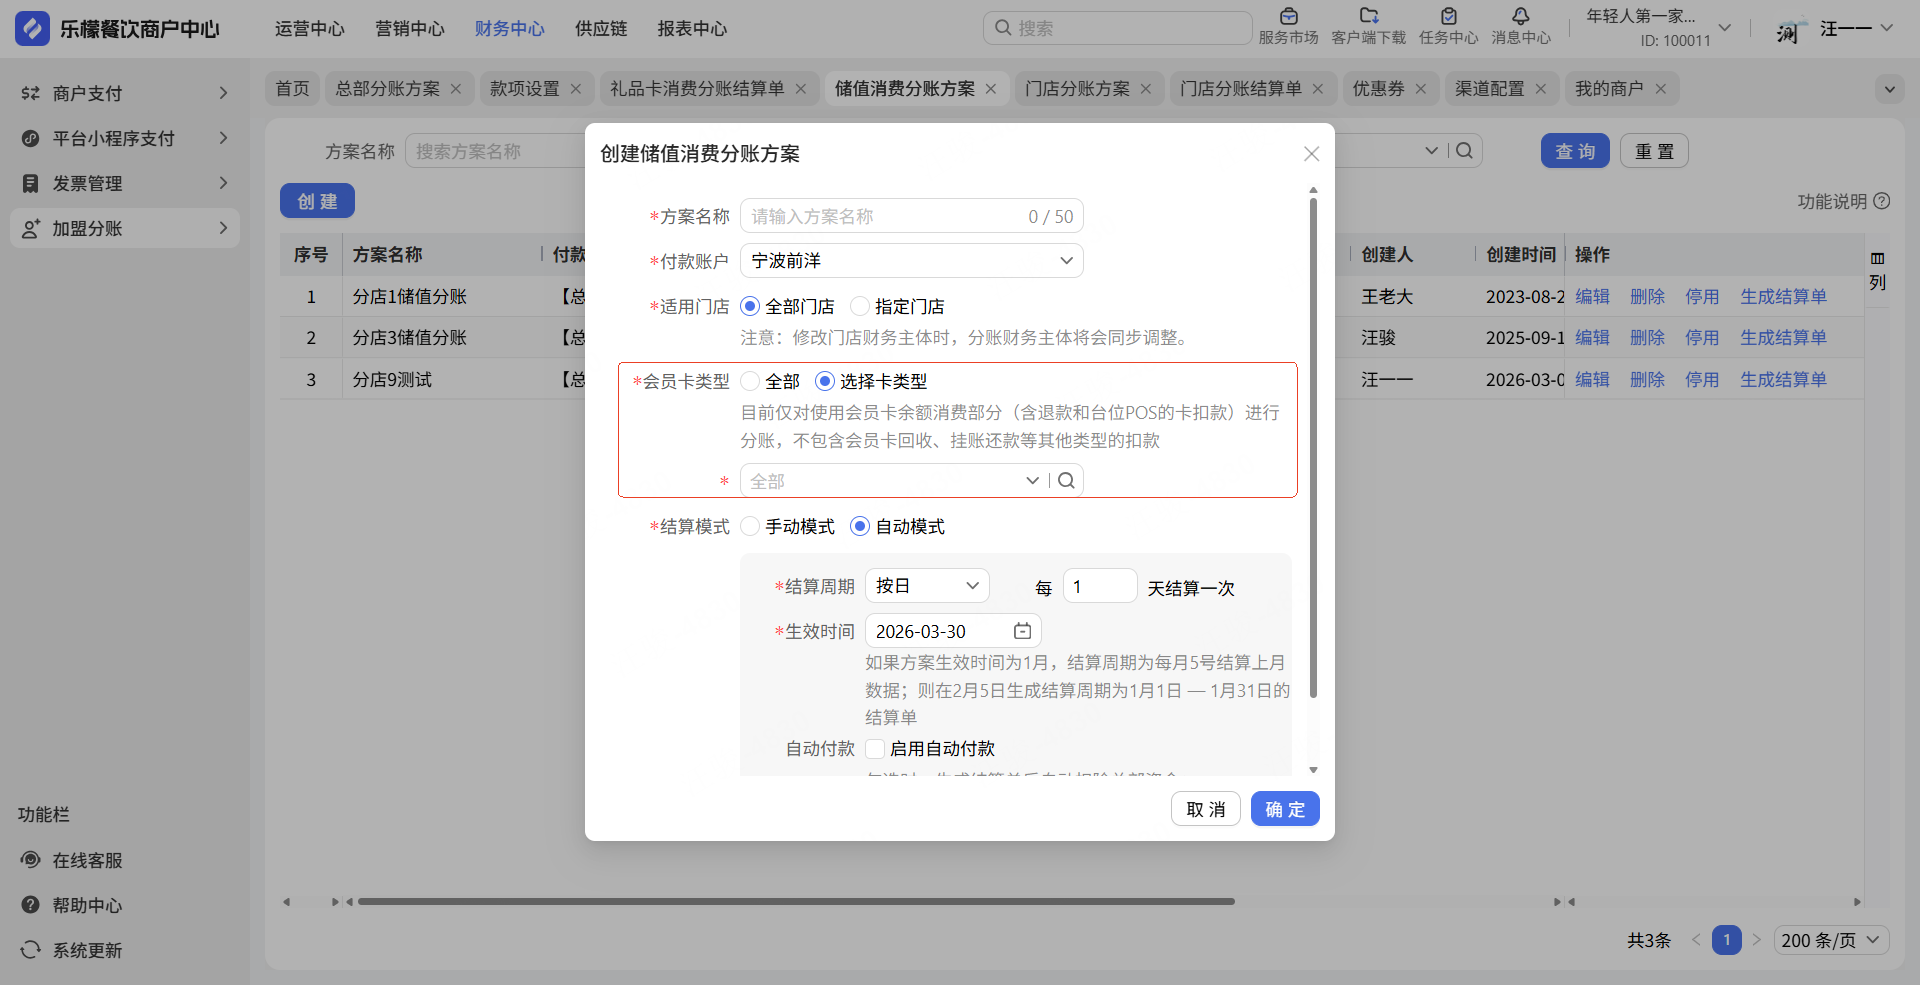
Task: Open 财务中心 top menu
Action: tap(510, 29)
